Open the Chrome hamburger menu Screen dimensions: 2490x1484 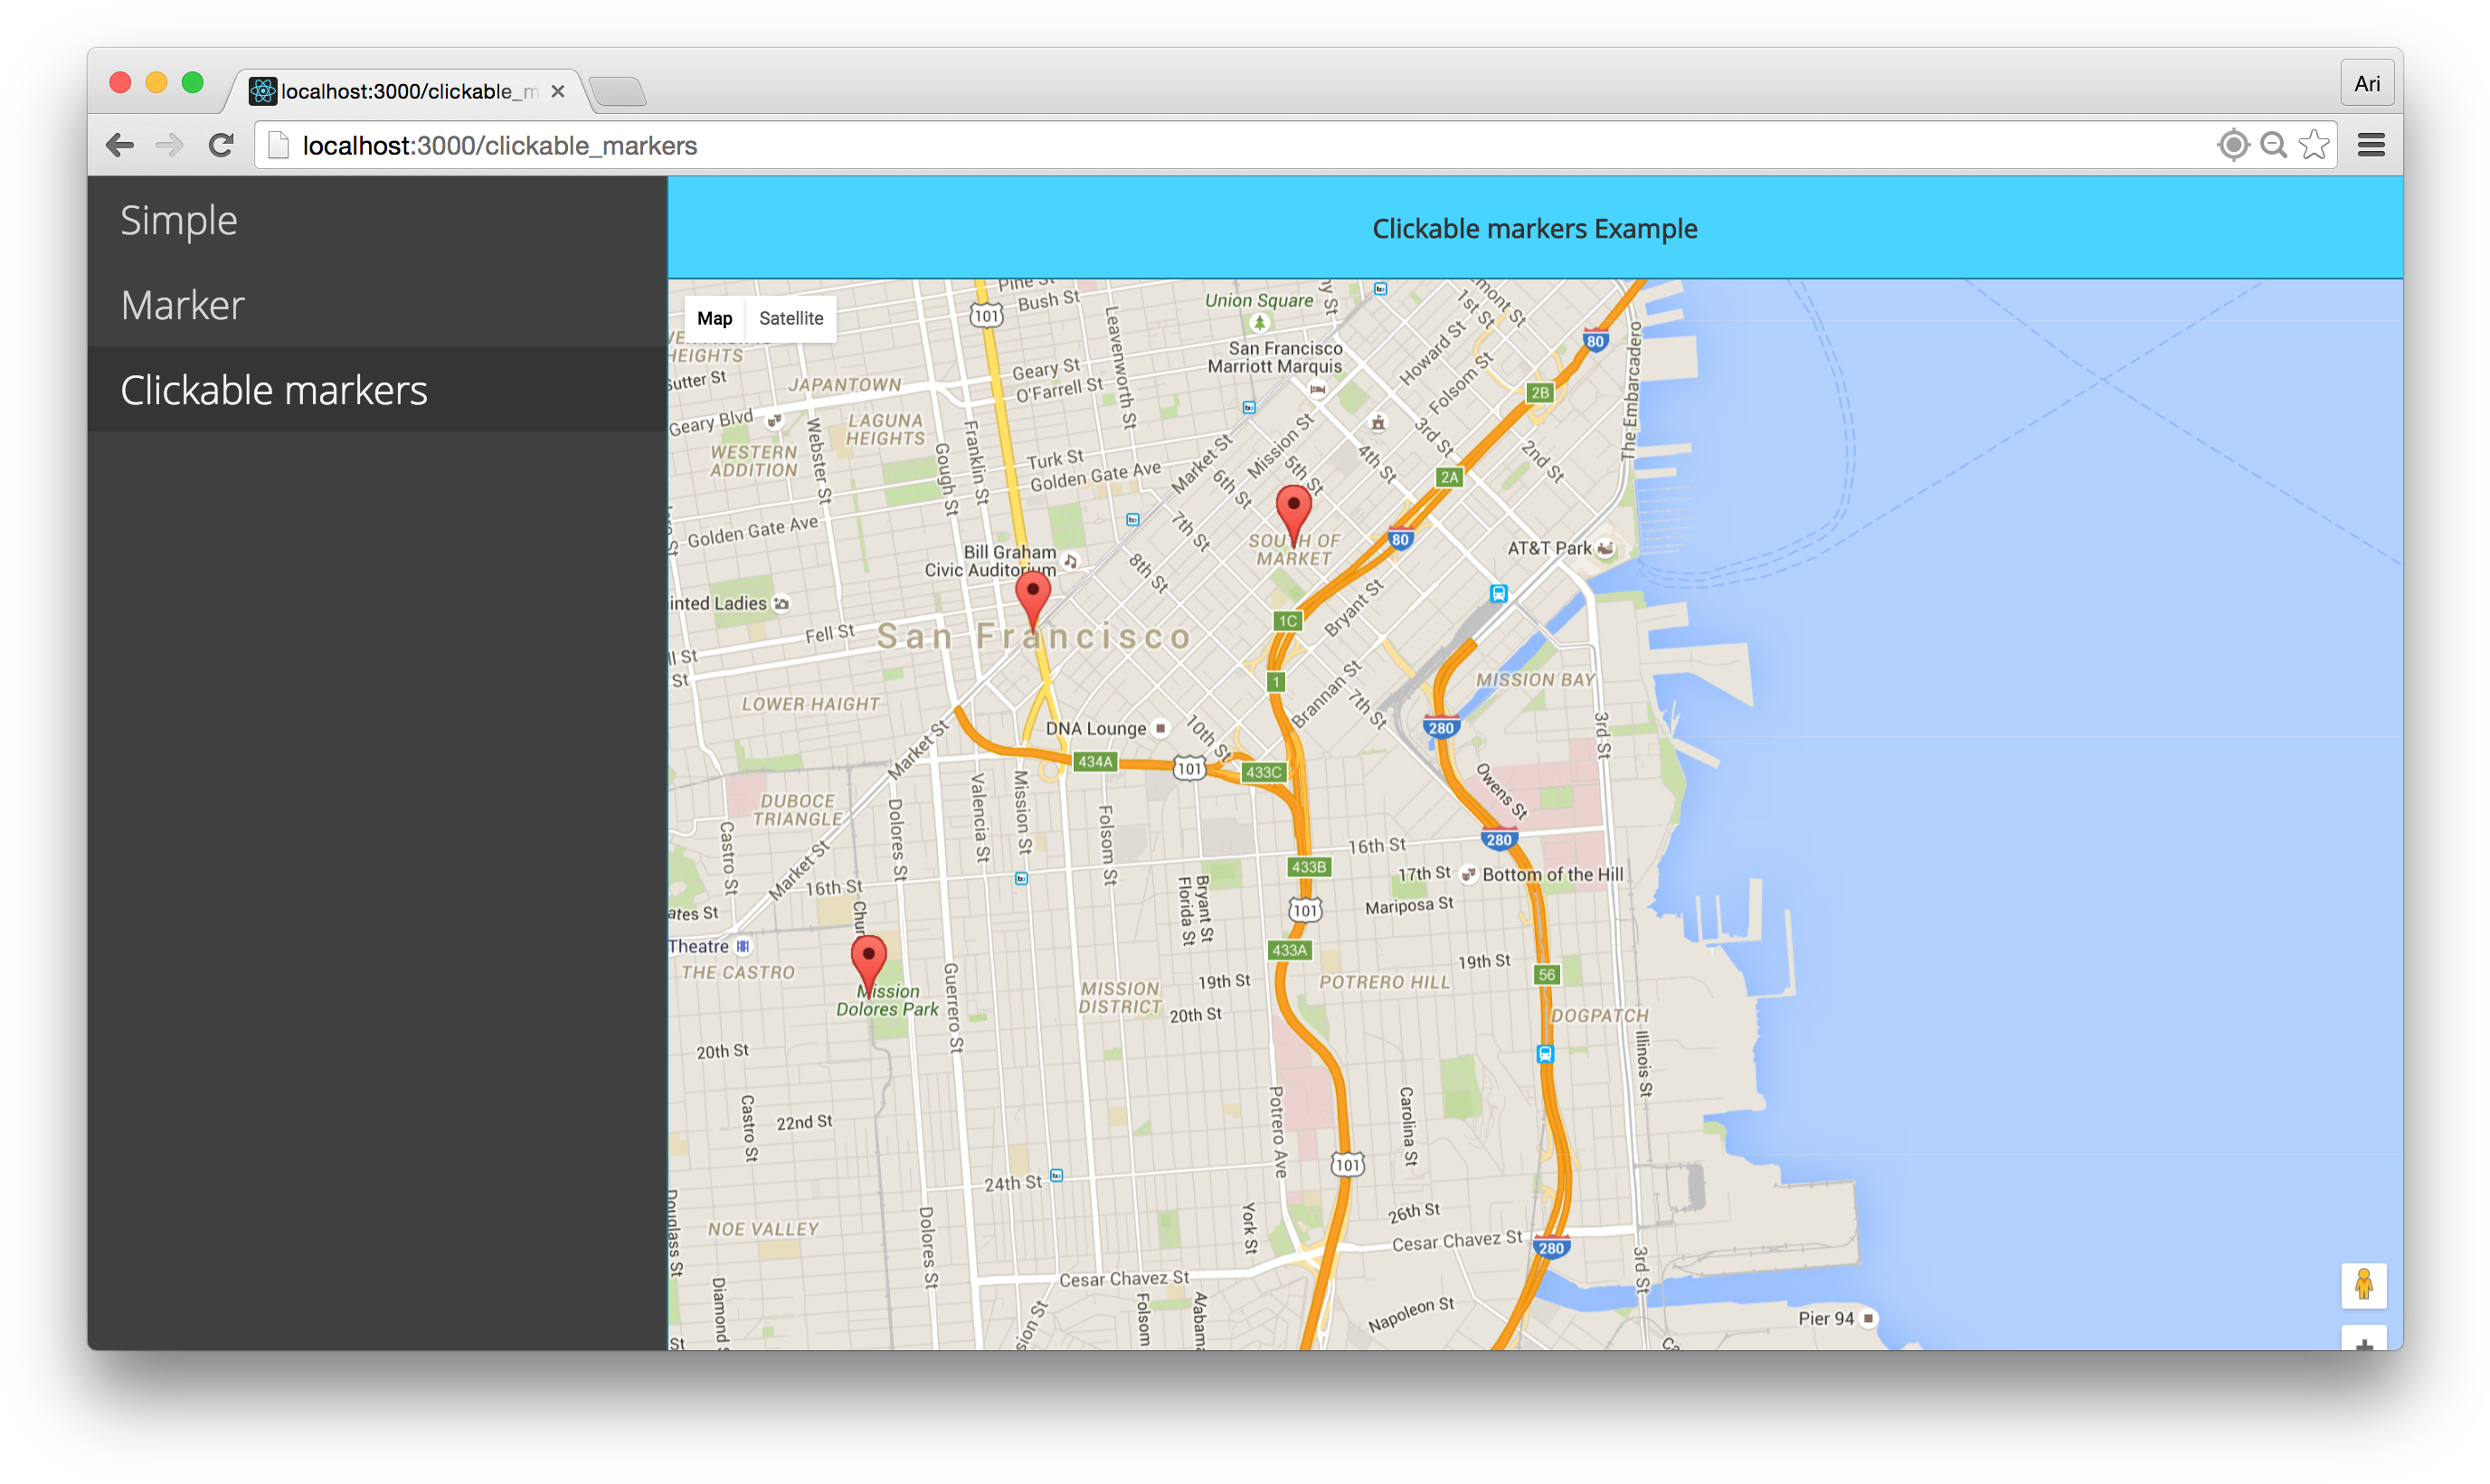[x=2371, y=146]
